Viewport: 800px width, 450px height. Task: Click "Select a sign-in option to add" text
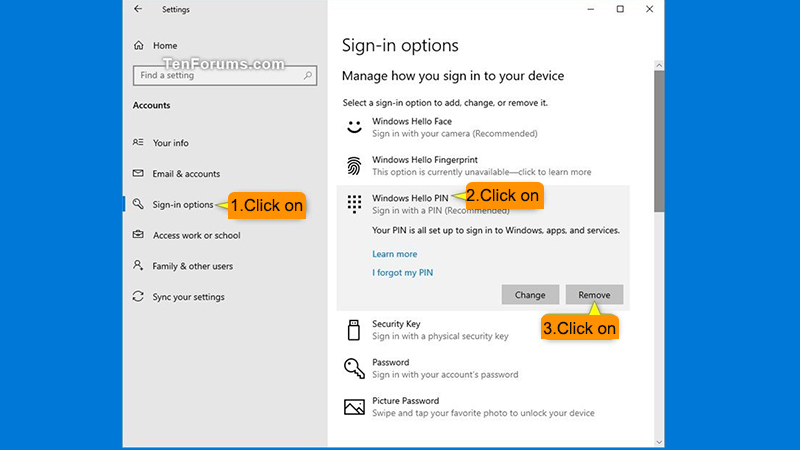tap(445, 103)
